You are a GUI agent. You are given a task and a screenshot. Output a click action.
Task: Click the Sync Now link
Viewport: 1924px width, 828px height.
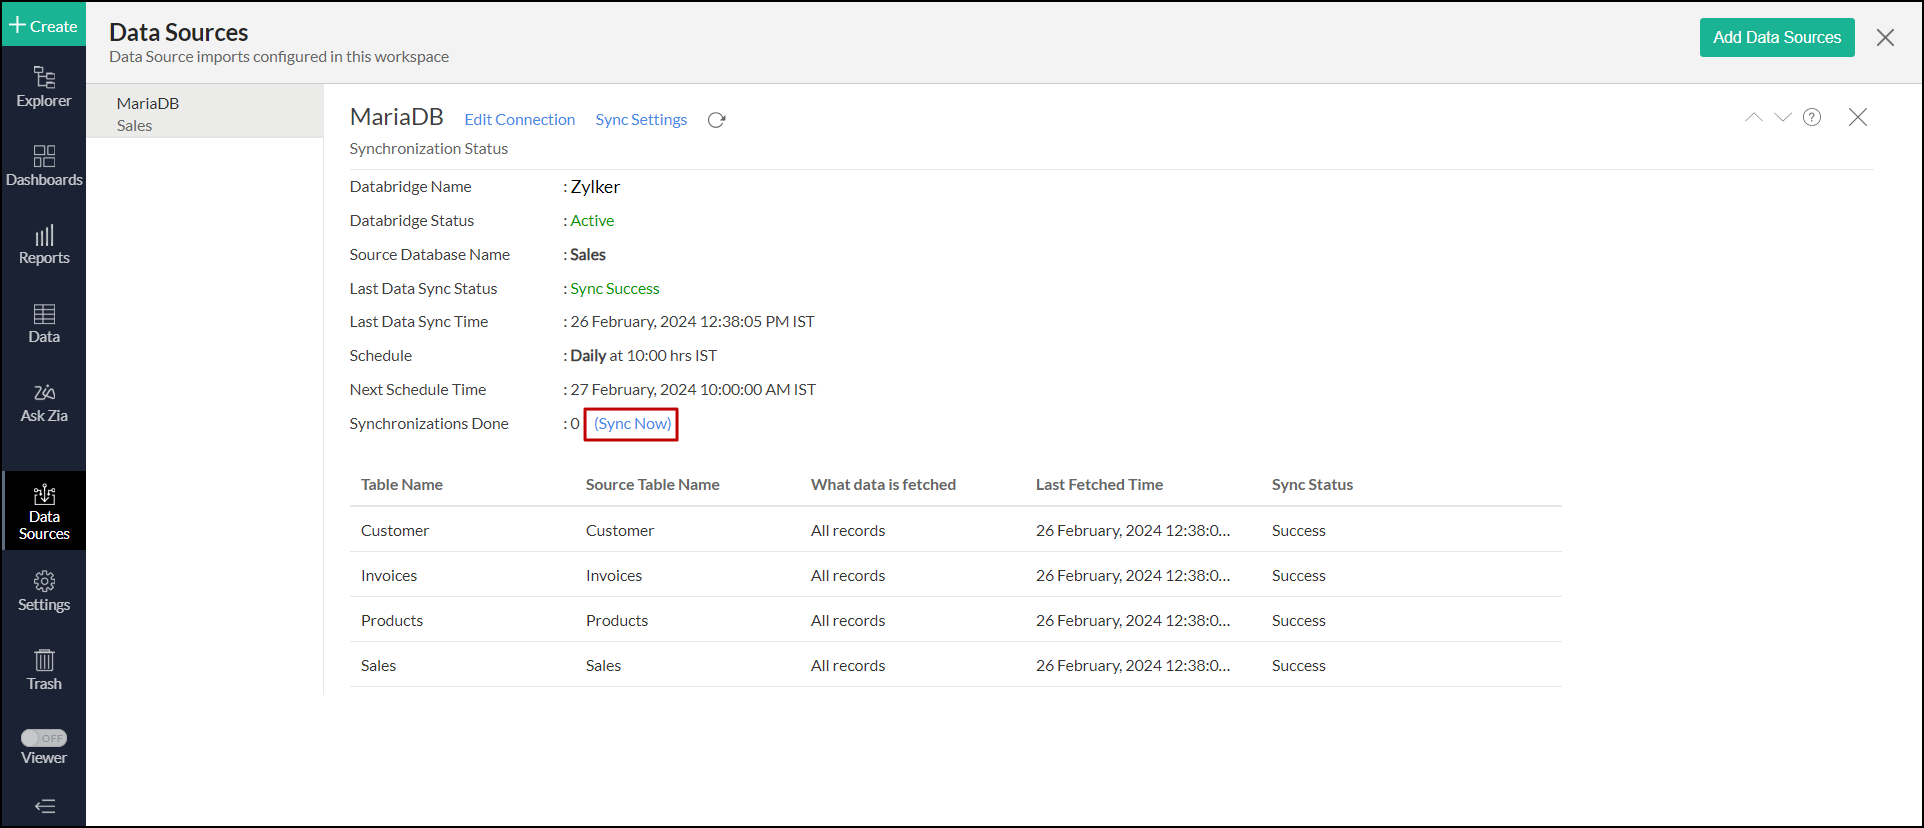pos(632,424)
